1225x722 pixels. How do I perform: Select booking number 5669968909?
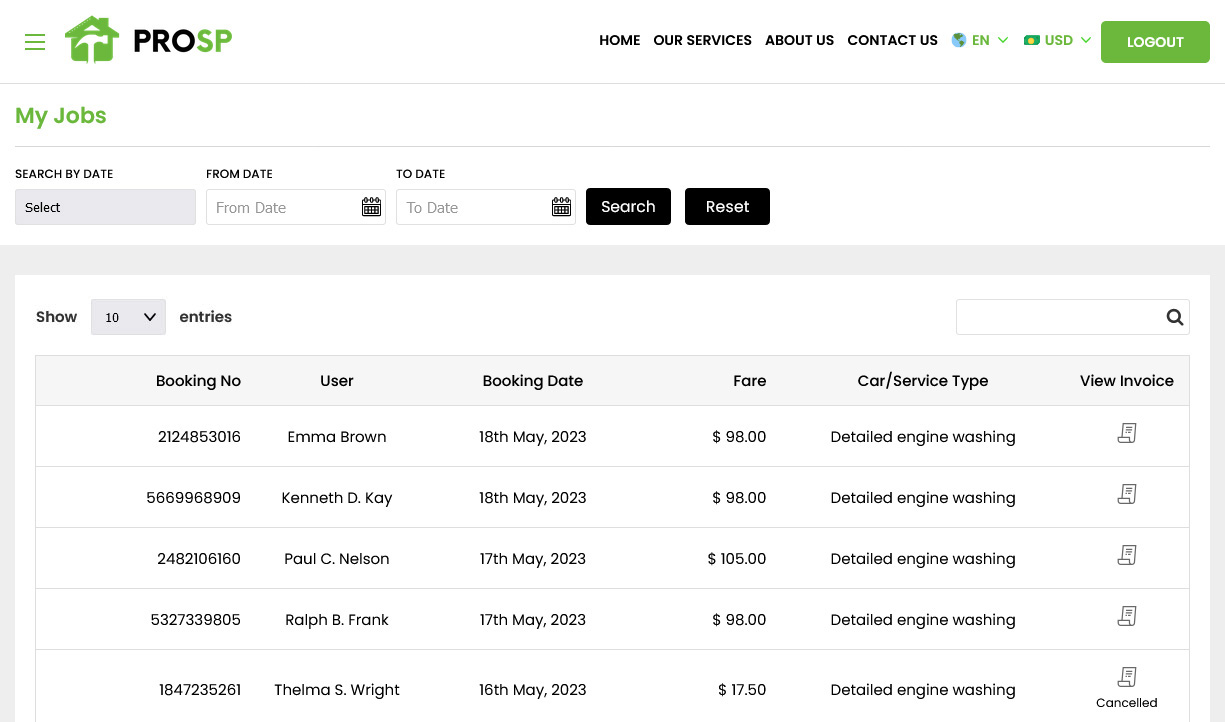tap(193, 498)
